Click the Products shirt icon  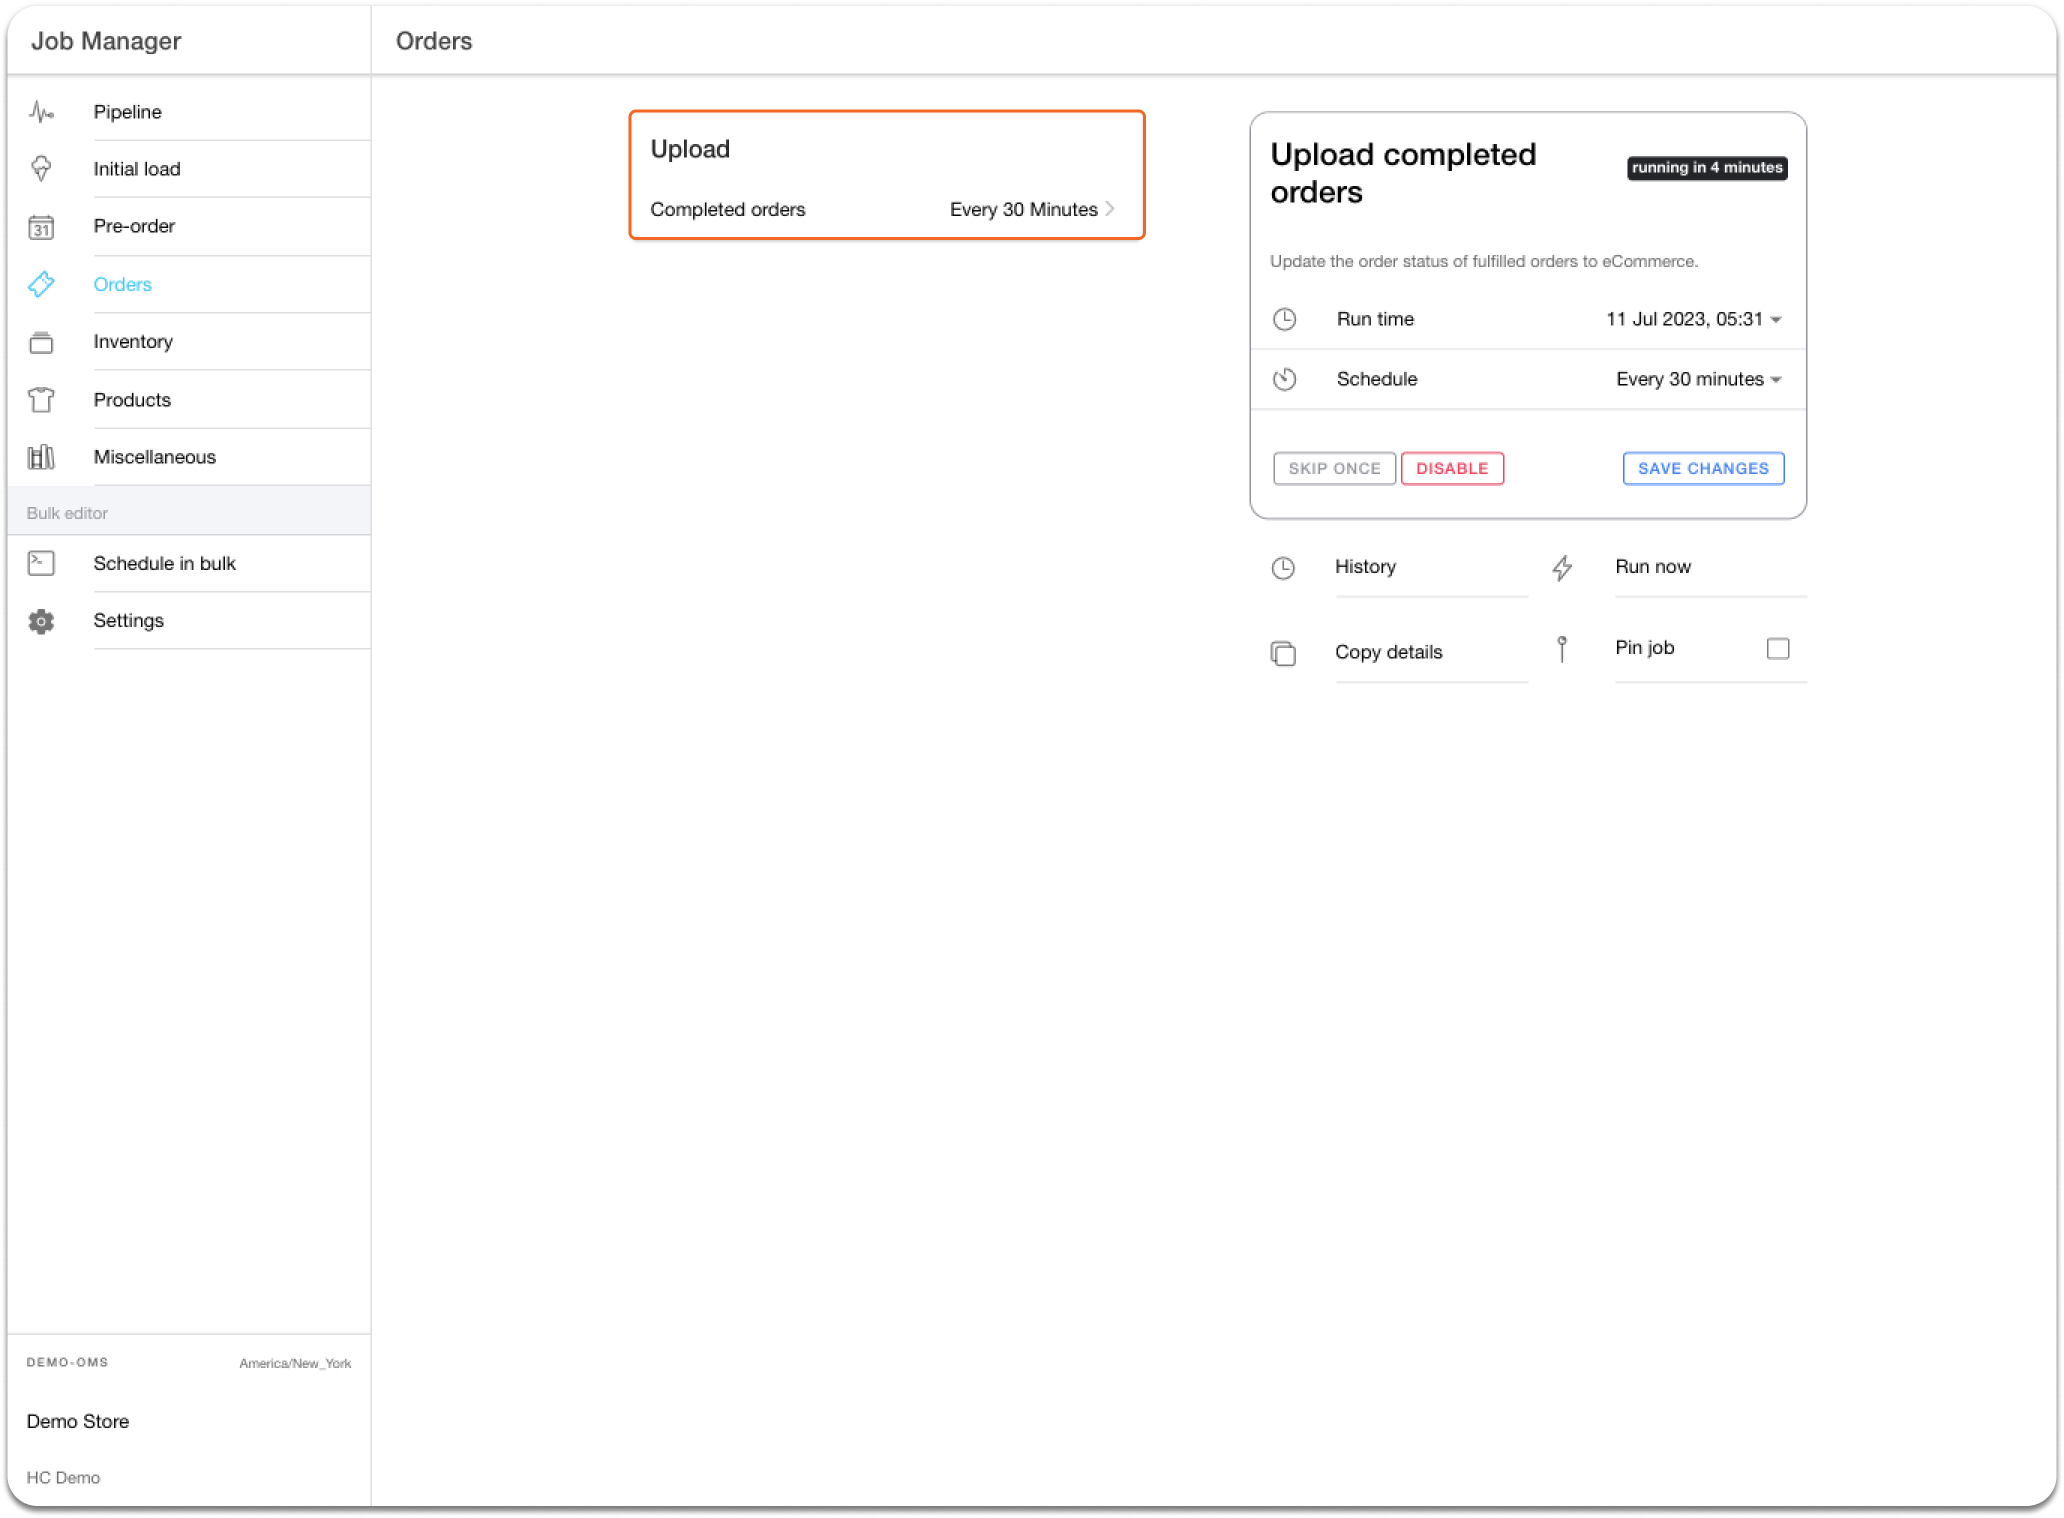(41, 400)
